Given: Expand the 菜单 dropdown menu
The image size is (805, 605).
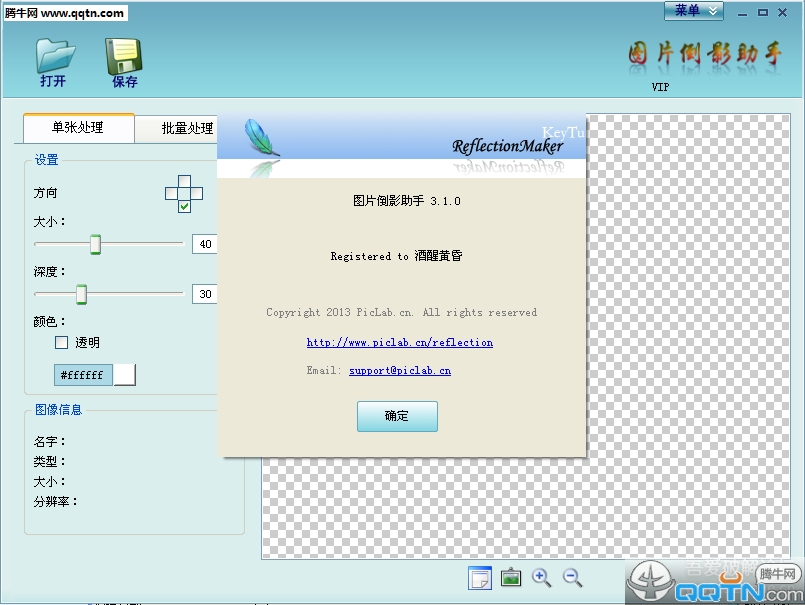Looking at the screenshot, I should [694, 11].
